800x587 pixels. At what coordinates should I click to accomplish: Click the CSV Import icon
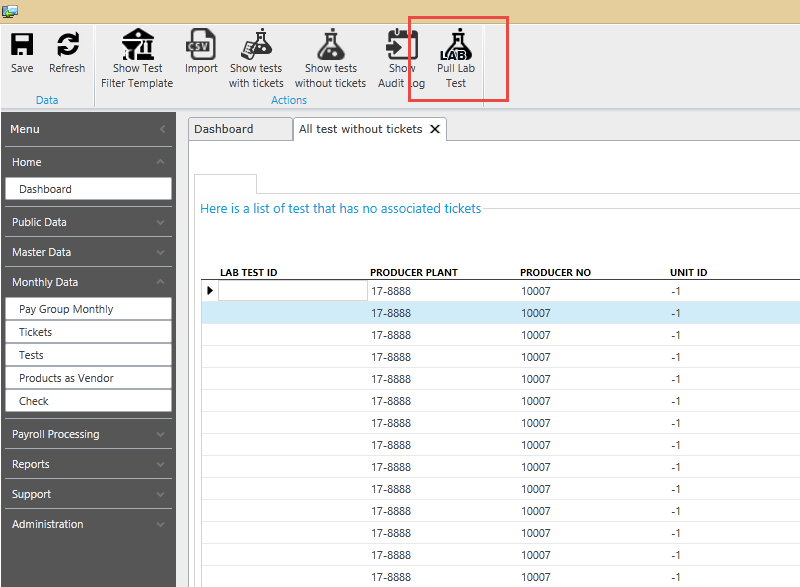(201, 44)
